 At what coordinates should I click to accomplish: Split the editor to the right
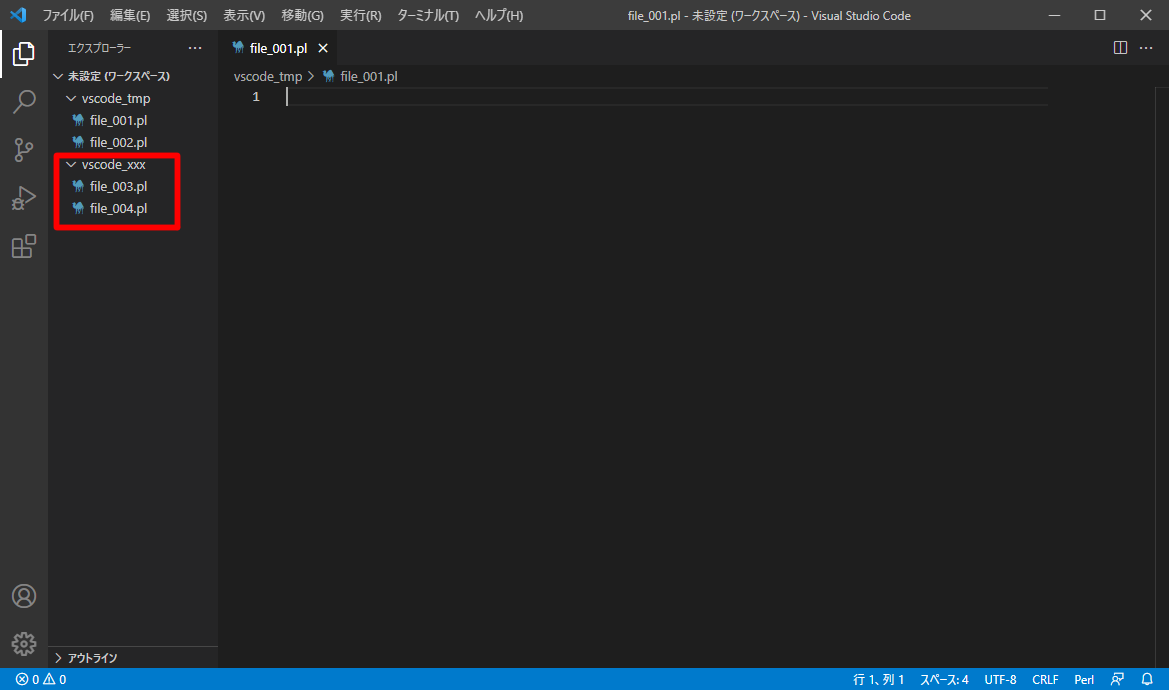pos(1120,48)
